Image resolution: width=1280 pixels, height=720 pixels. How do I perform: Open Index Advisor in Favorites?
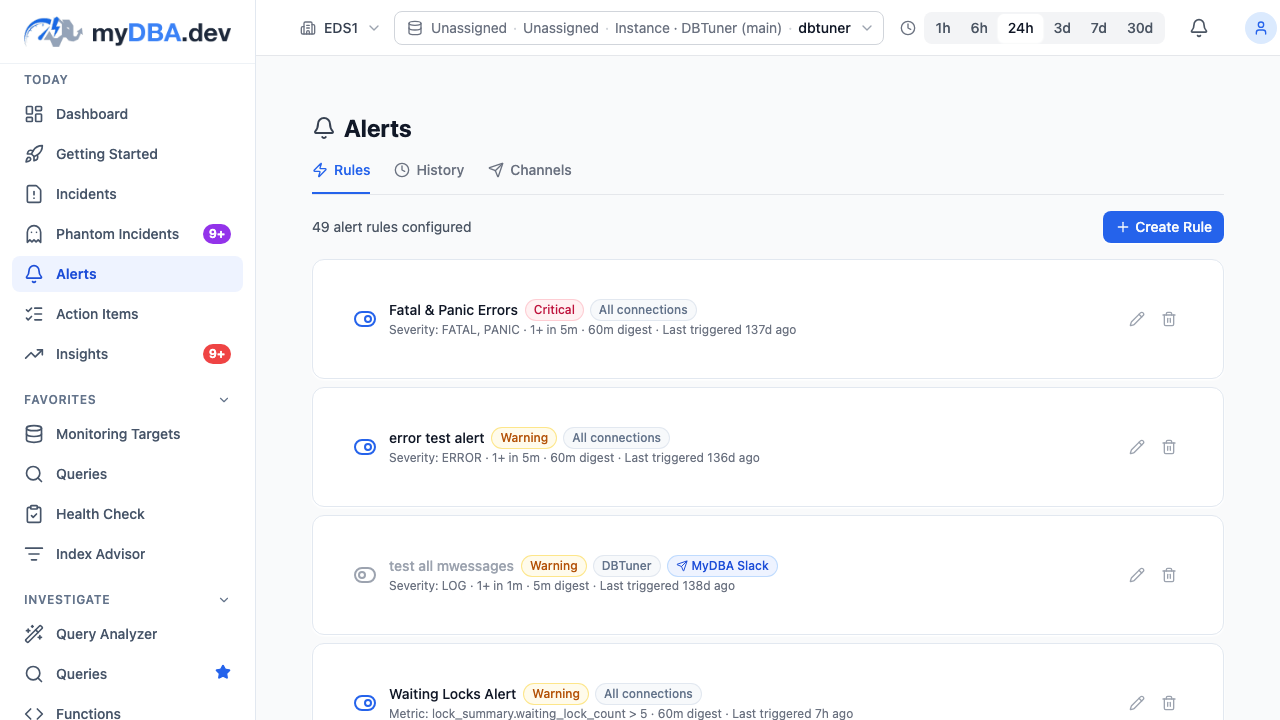pos(127,554)
